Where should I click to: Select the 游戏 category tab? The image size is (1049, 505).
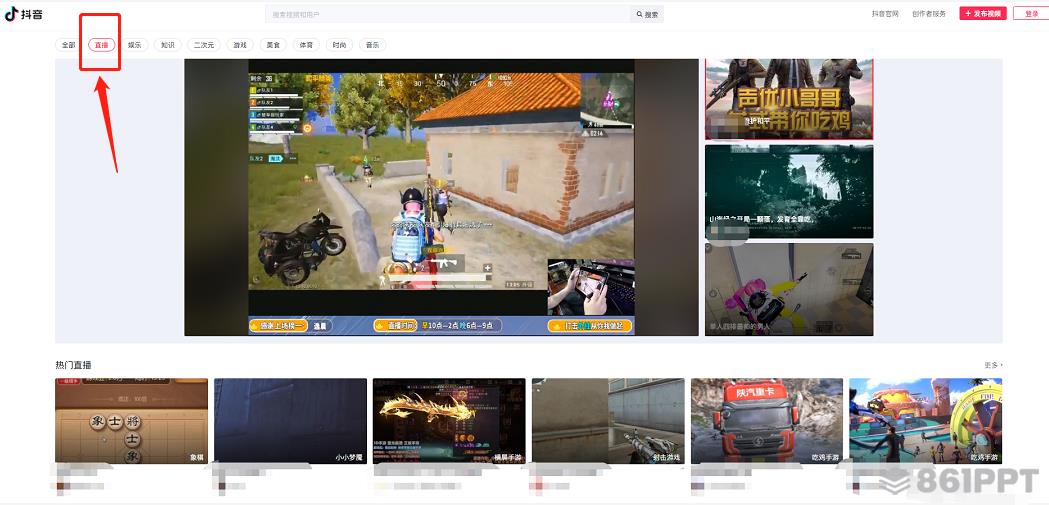(x=240, y=45)
